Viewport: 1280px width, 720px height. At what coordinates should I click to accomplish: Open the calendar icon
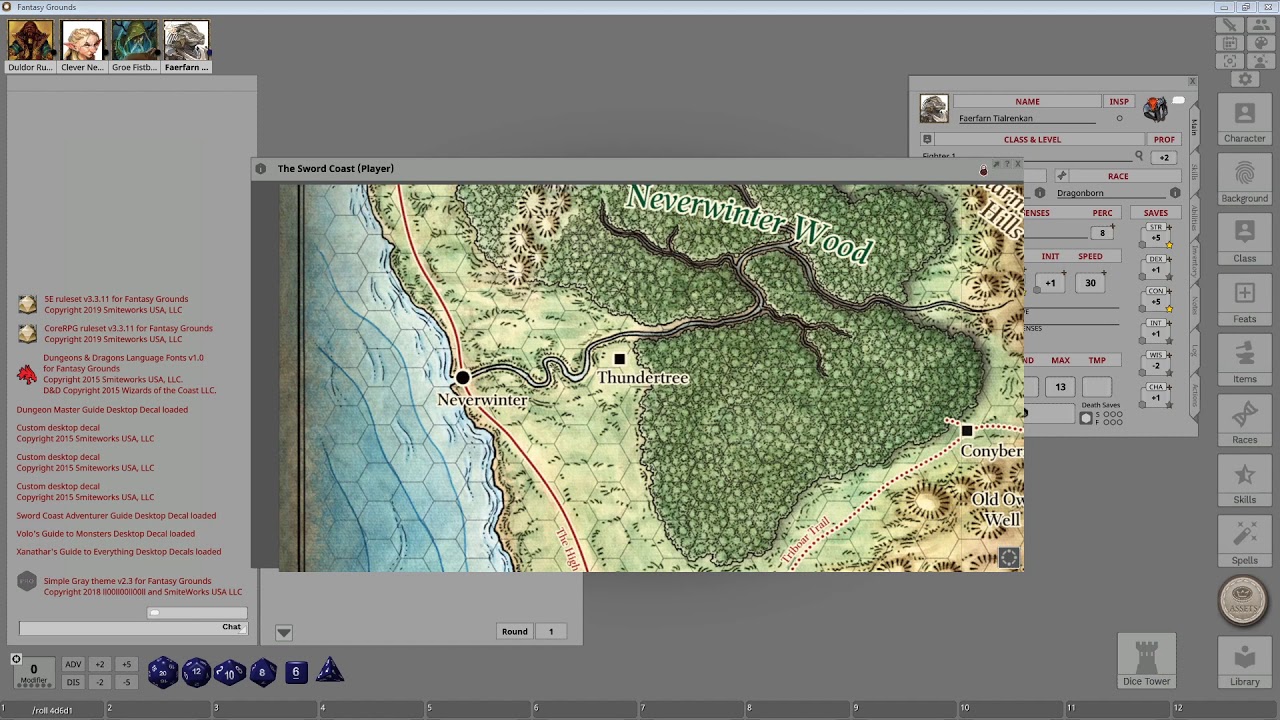click(x=1231, y=43)
